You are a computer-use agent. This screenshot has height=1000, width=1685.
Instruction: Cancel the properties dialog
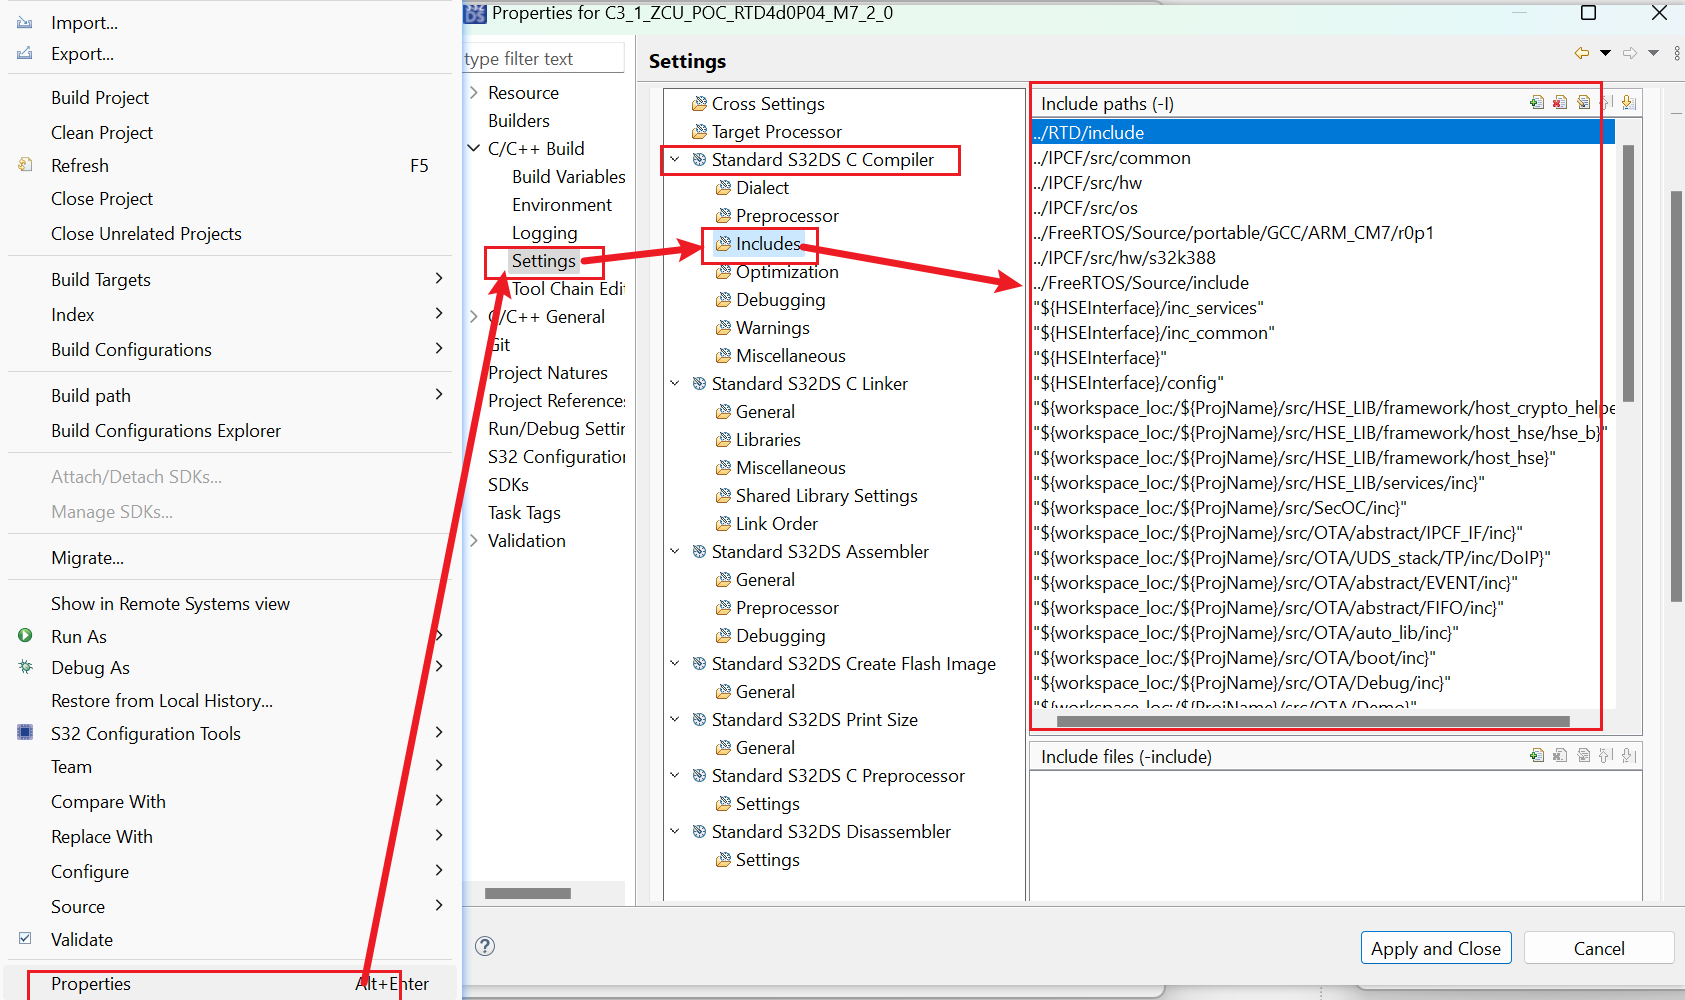coord(1598,947)
